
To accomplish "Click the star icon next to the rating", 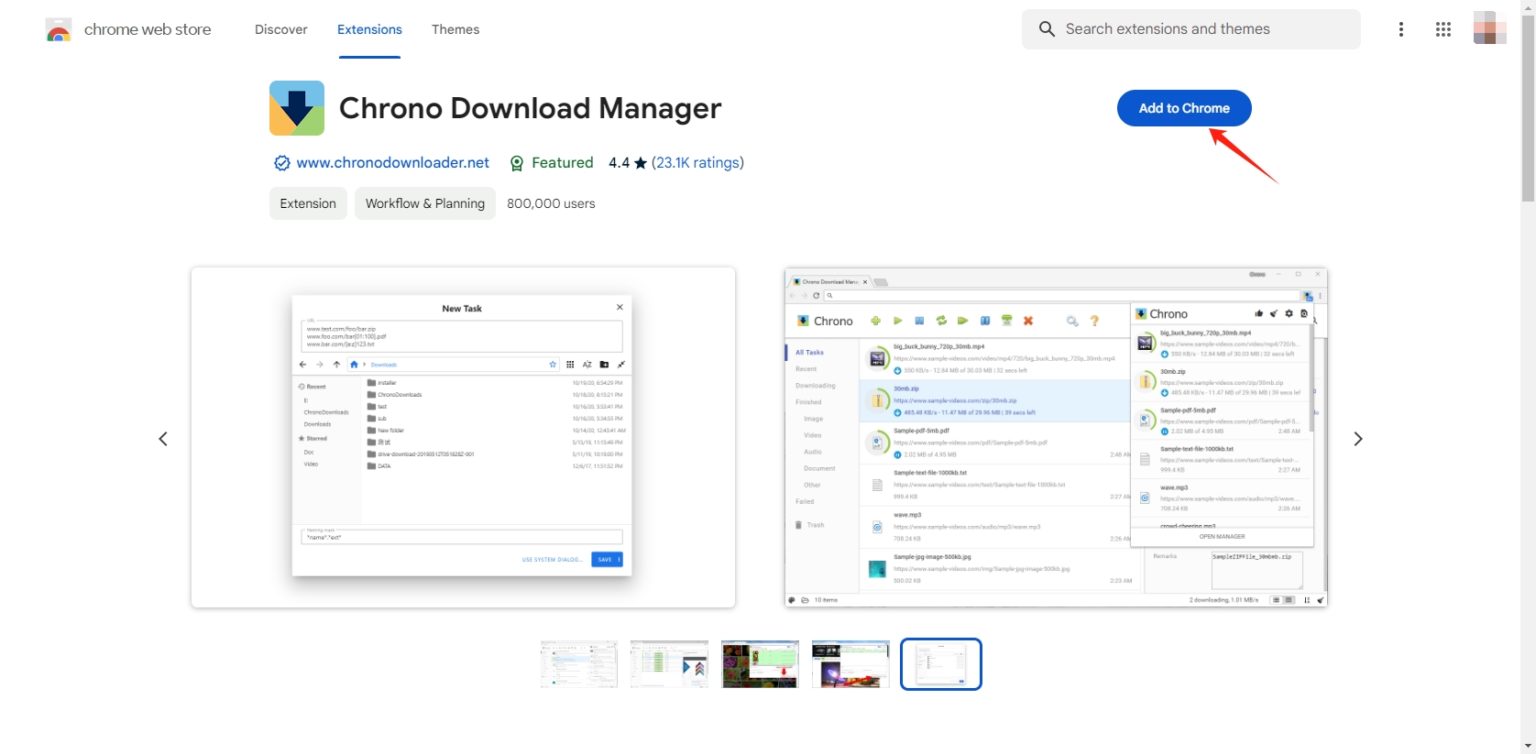I will click(x=638, y=162).
